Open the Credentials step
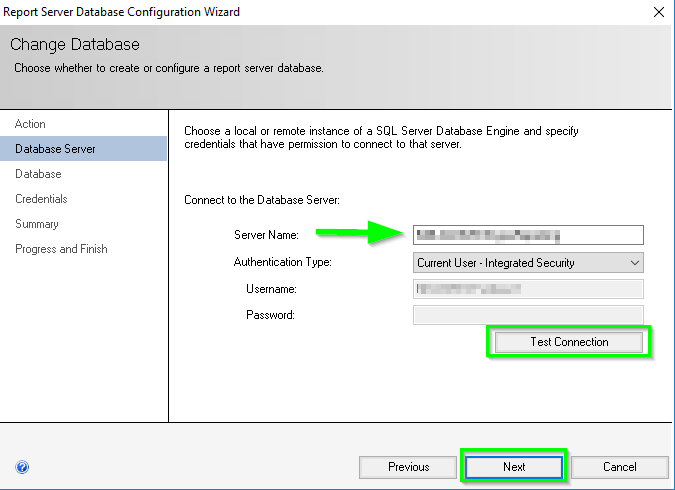Image resolution: width=675 pixels, height=490 pixels. click(42, 199)
